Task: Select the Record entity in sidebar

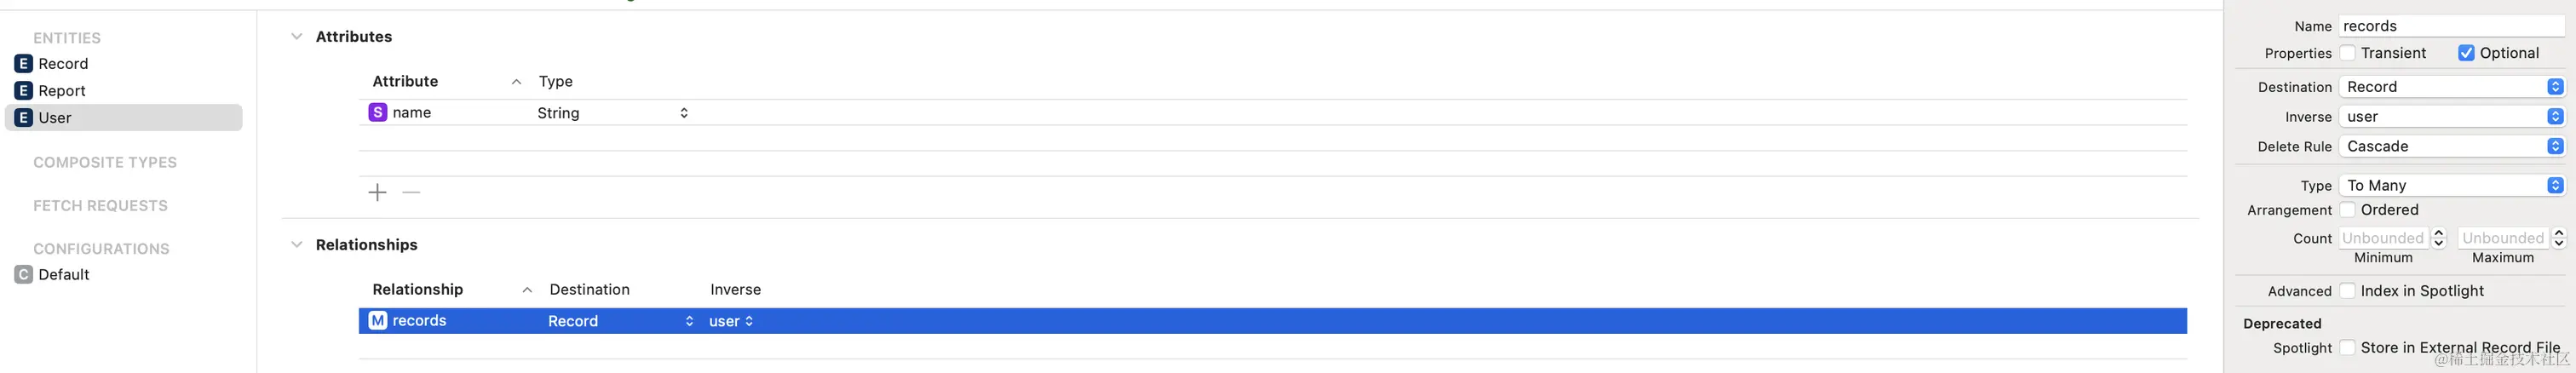Action: coord(63,64)
